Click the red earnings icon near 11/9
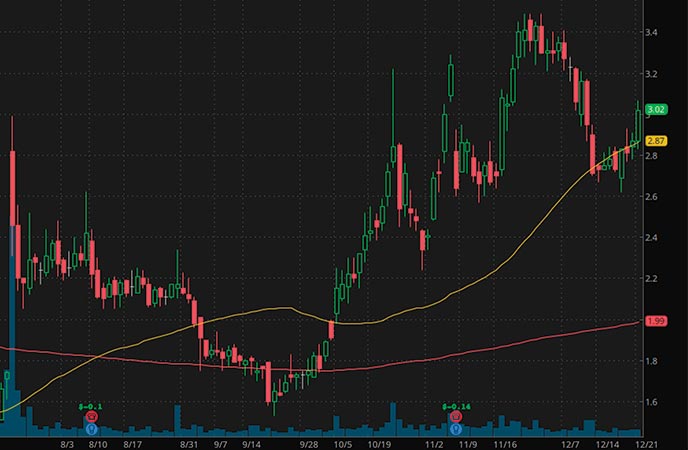Screen dimensions: 688x450 click(x=454, y=415)
